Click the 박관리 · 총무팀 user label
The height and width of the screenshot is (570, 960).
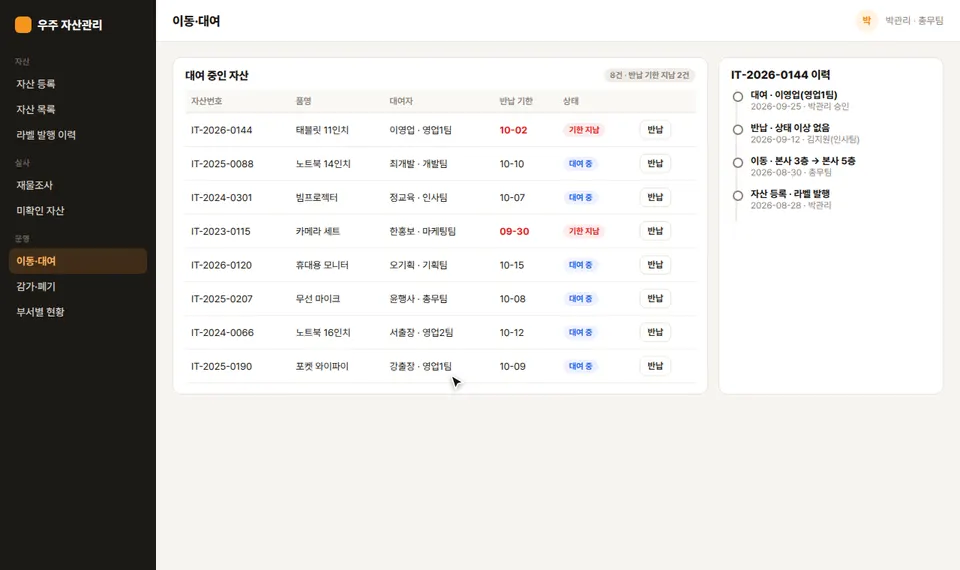914,21
